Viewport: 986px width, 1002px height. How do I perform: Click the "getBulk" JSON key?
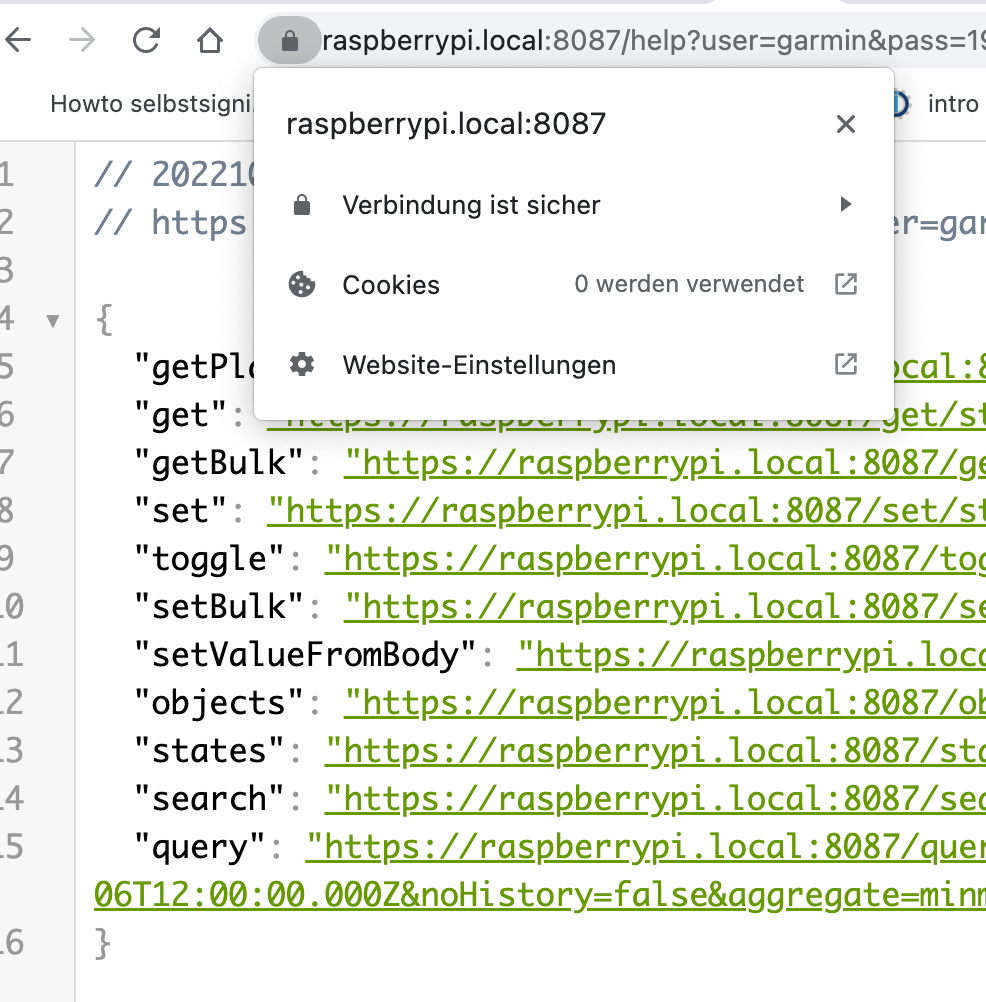(x=219, y=463)
